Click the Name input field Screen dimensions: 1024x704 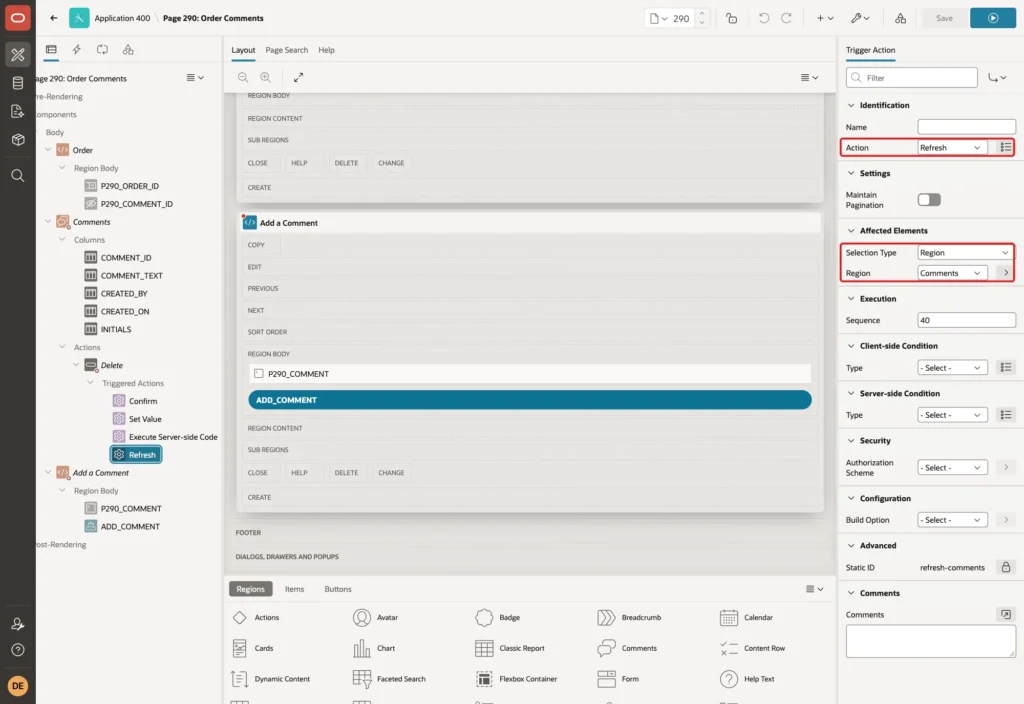pyautogui.click(x=967, y=127)
